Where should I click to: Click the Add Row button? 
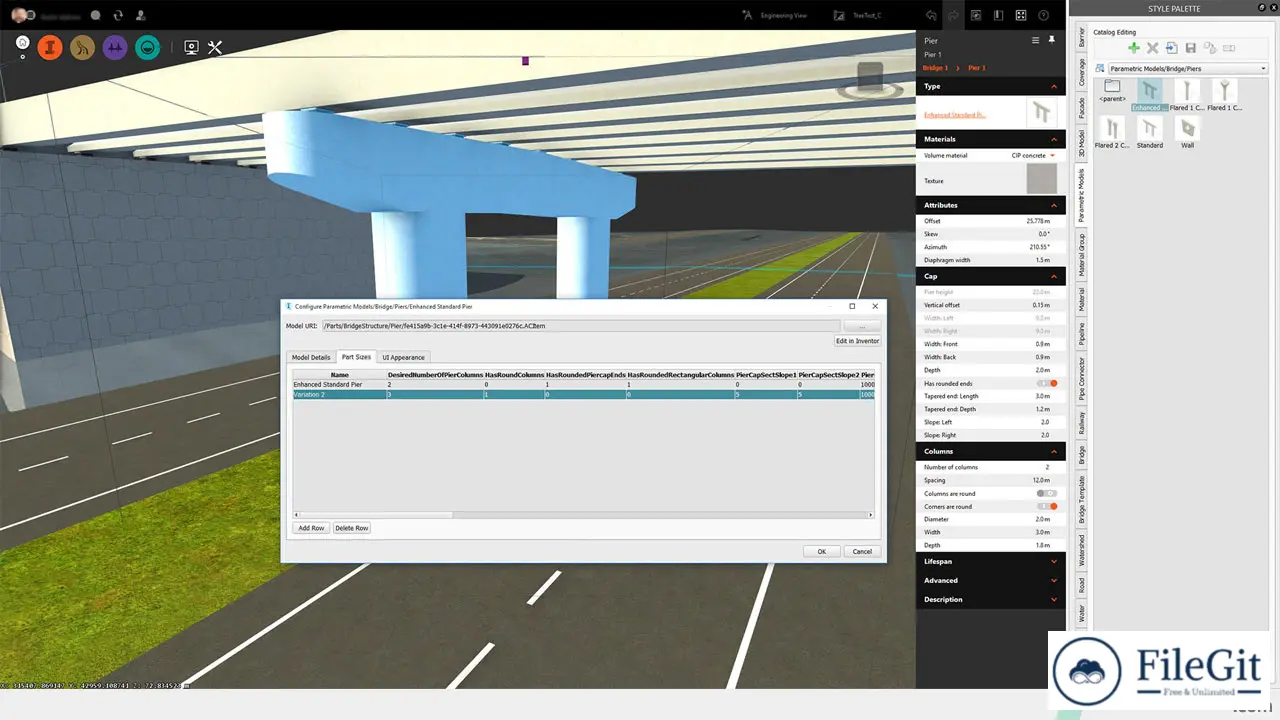[x=311, y=528]
